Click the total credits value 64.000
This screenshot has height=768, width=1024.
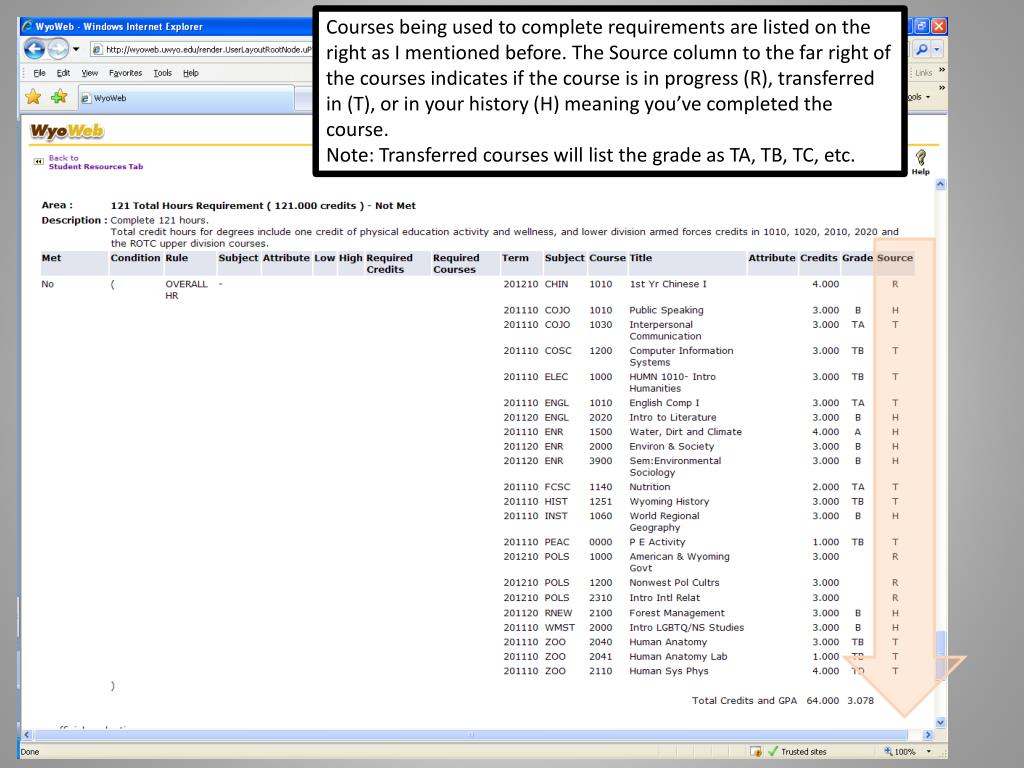[823, 701]
